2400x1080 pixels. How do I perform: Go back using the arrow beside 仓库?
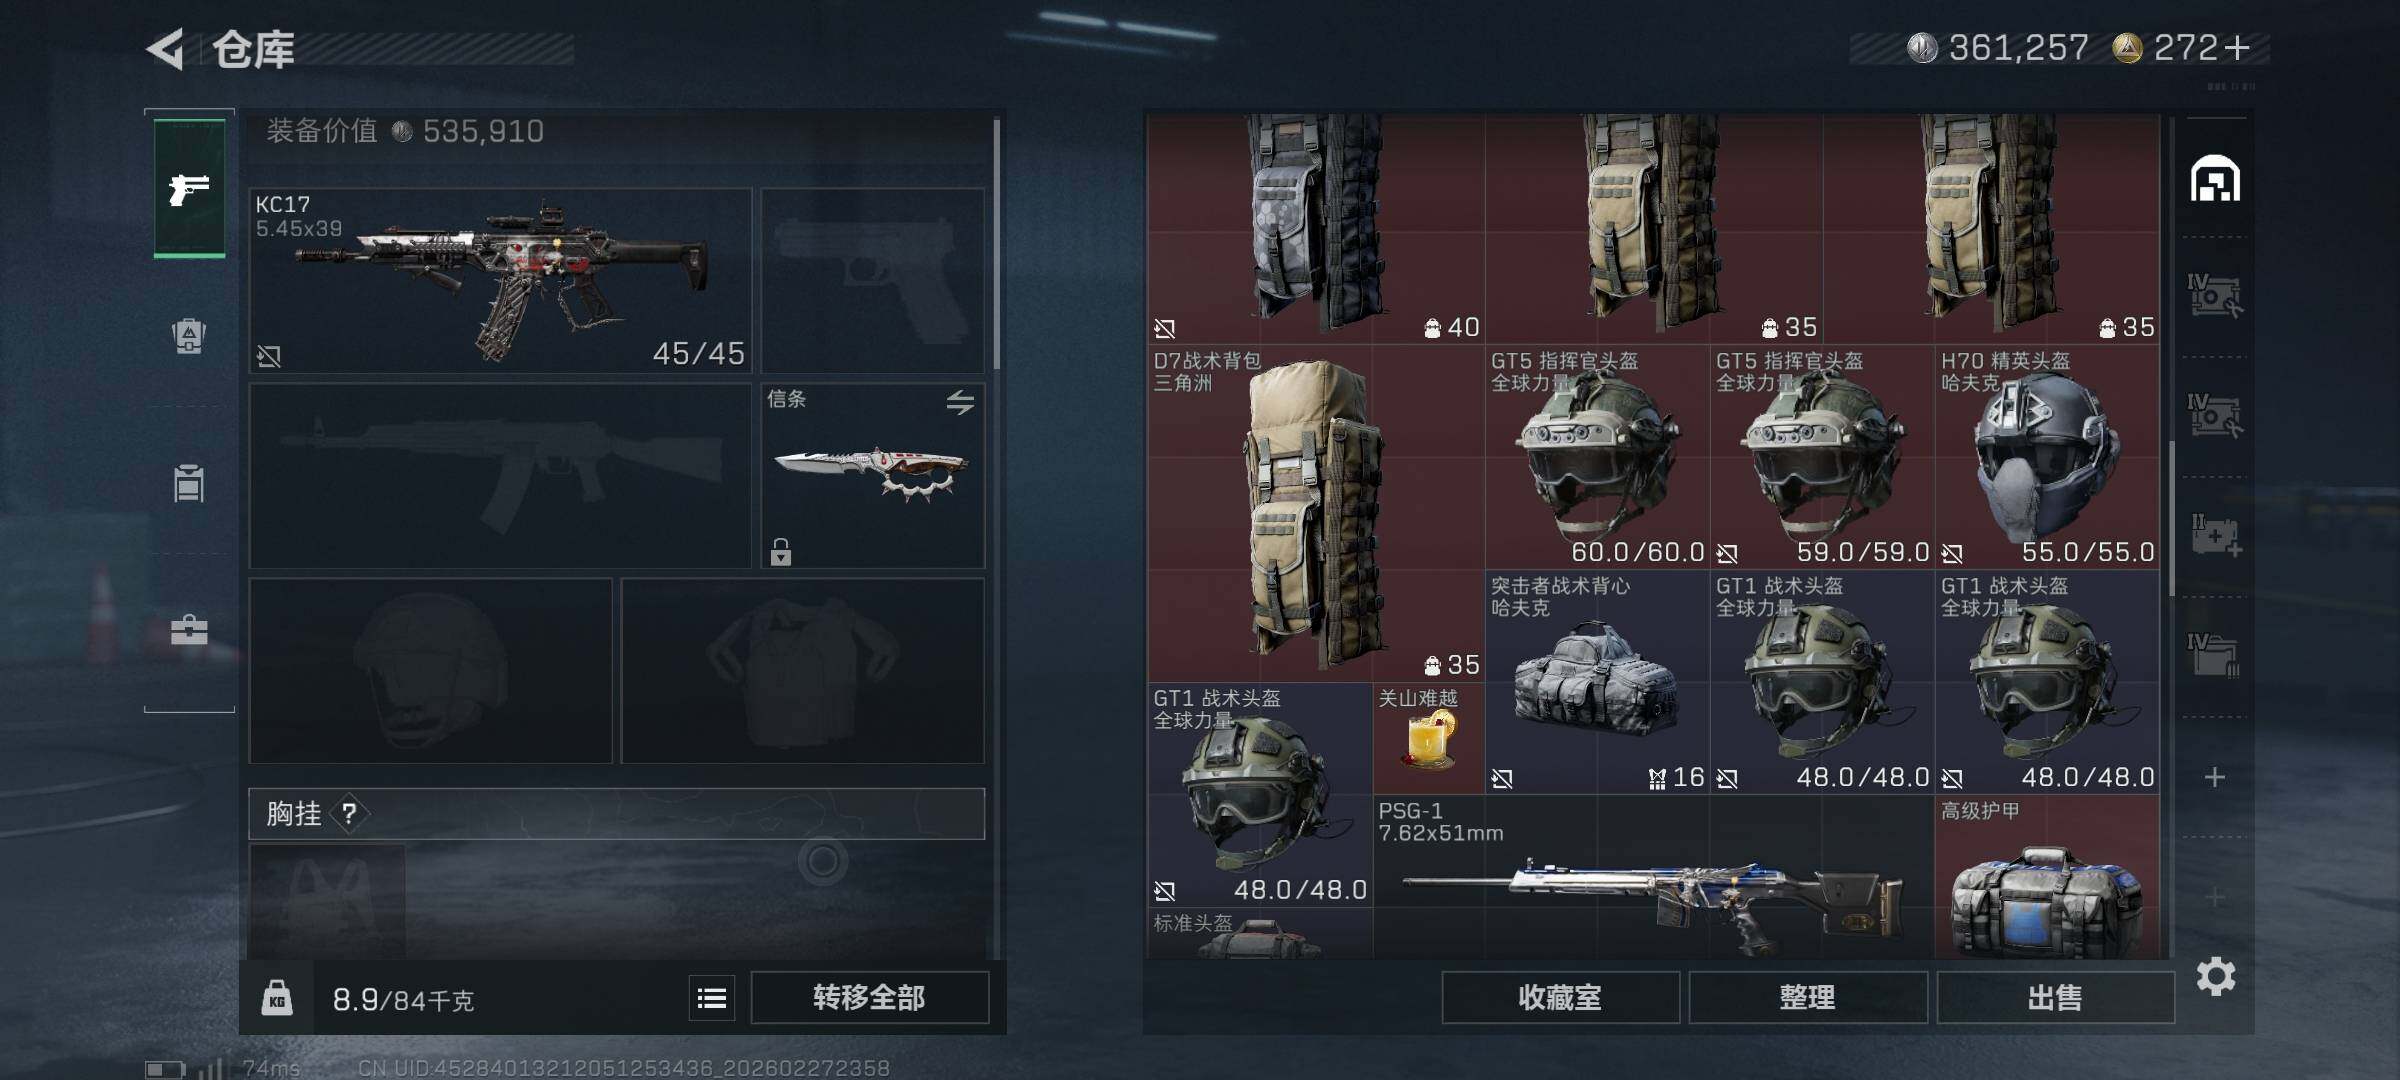[166, 49]
